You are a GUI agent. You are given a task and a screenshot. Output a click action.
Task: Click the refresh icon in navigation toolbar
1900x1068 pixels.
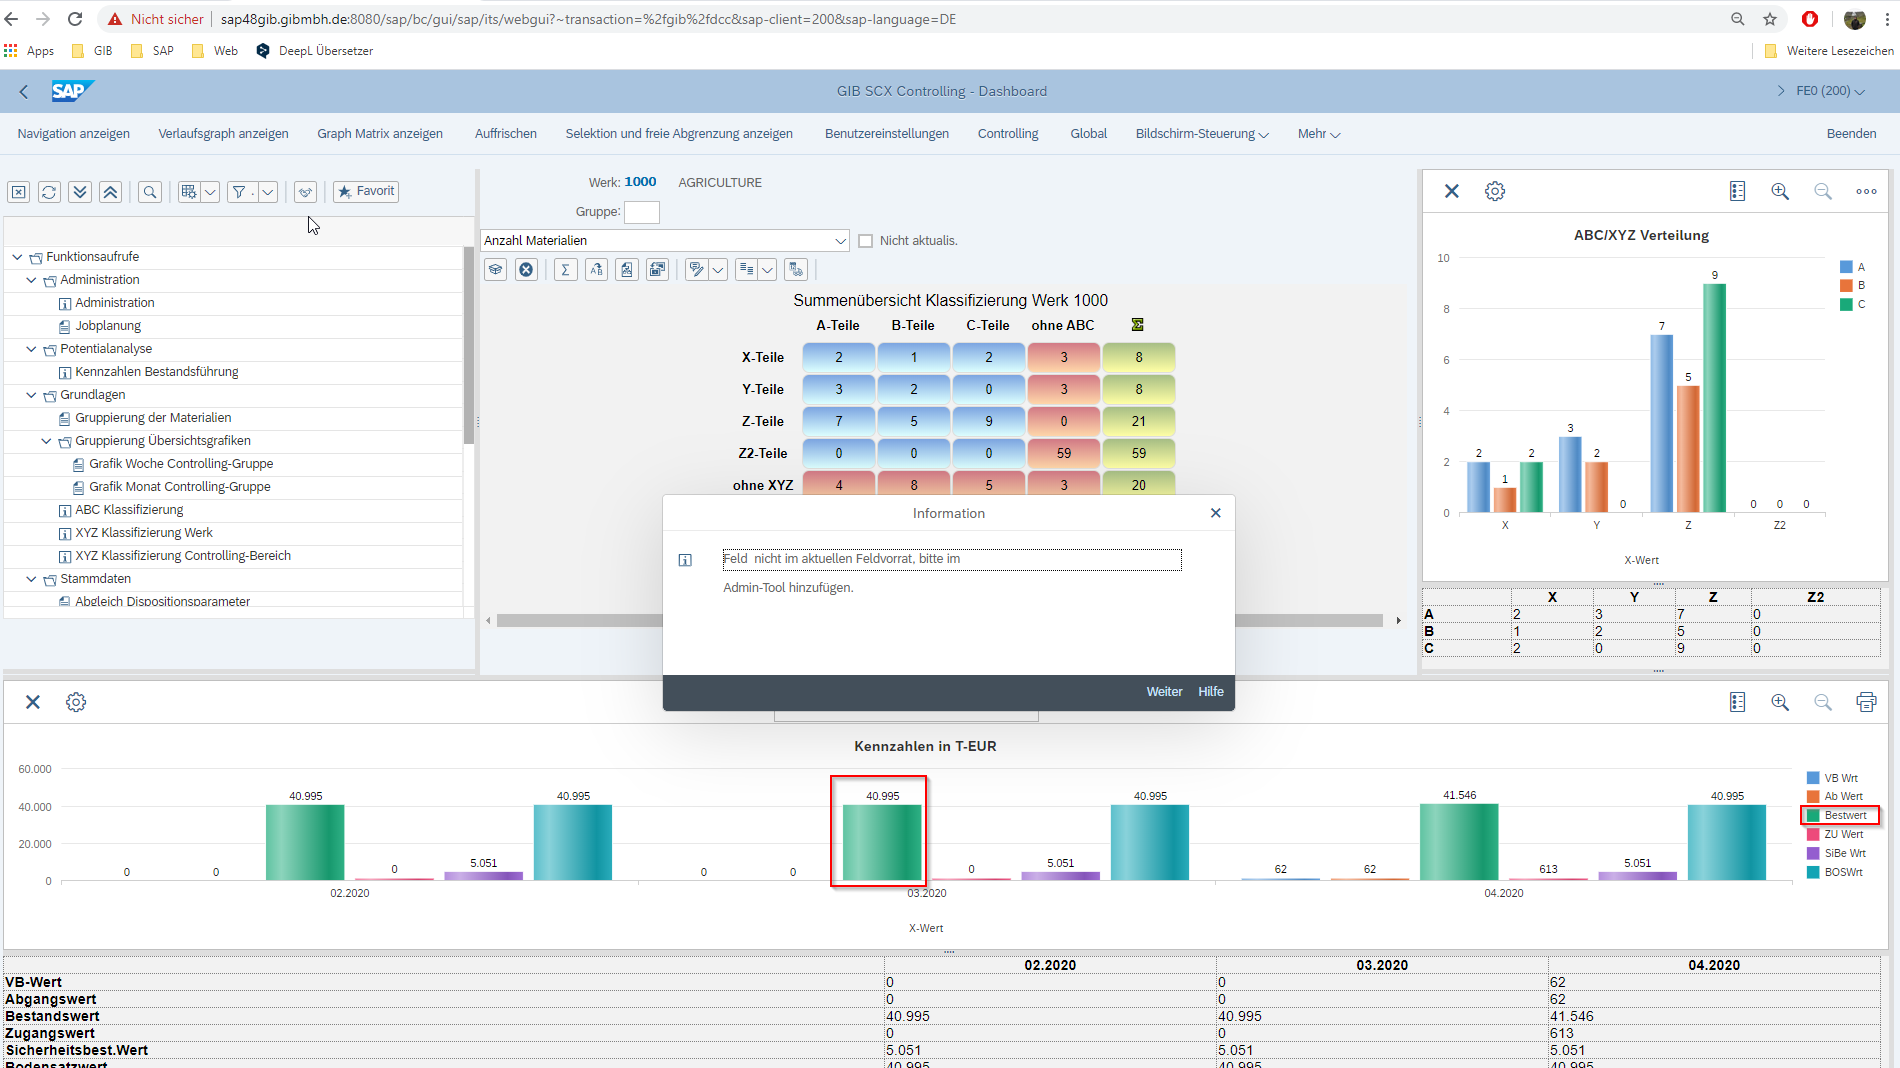[49, 192]
